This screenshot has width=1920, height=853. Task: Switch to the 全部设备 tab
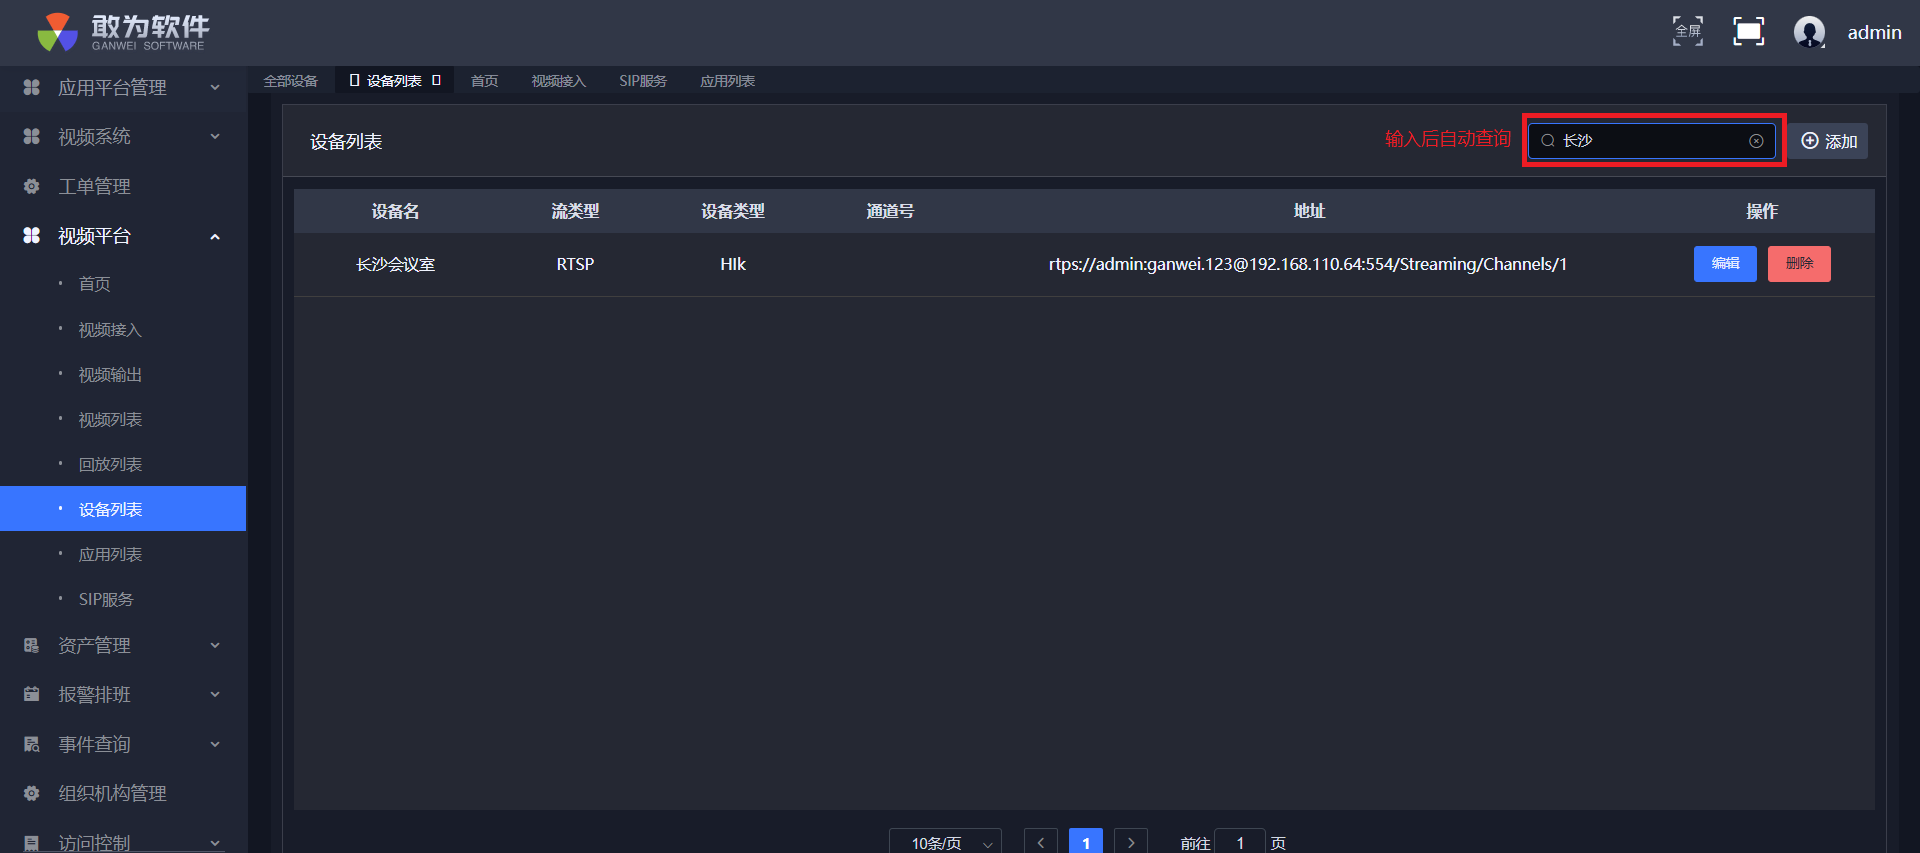(x=291, y=81)
